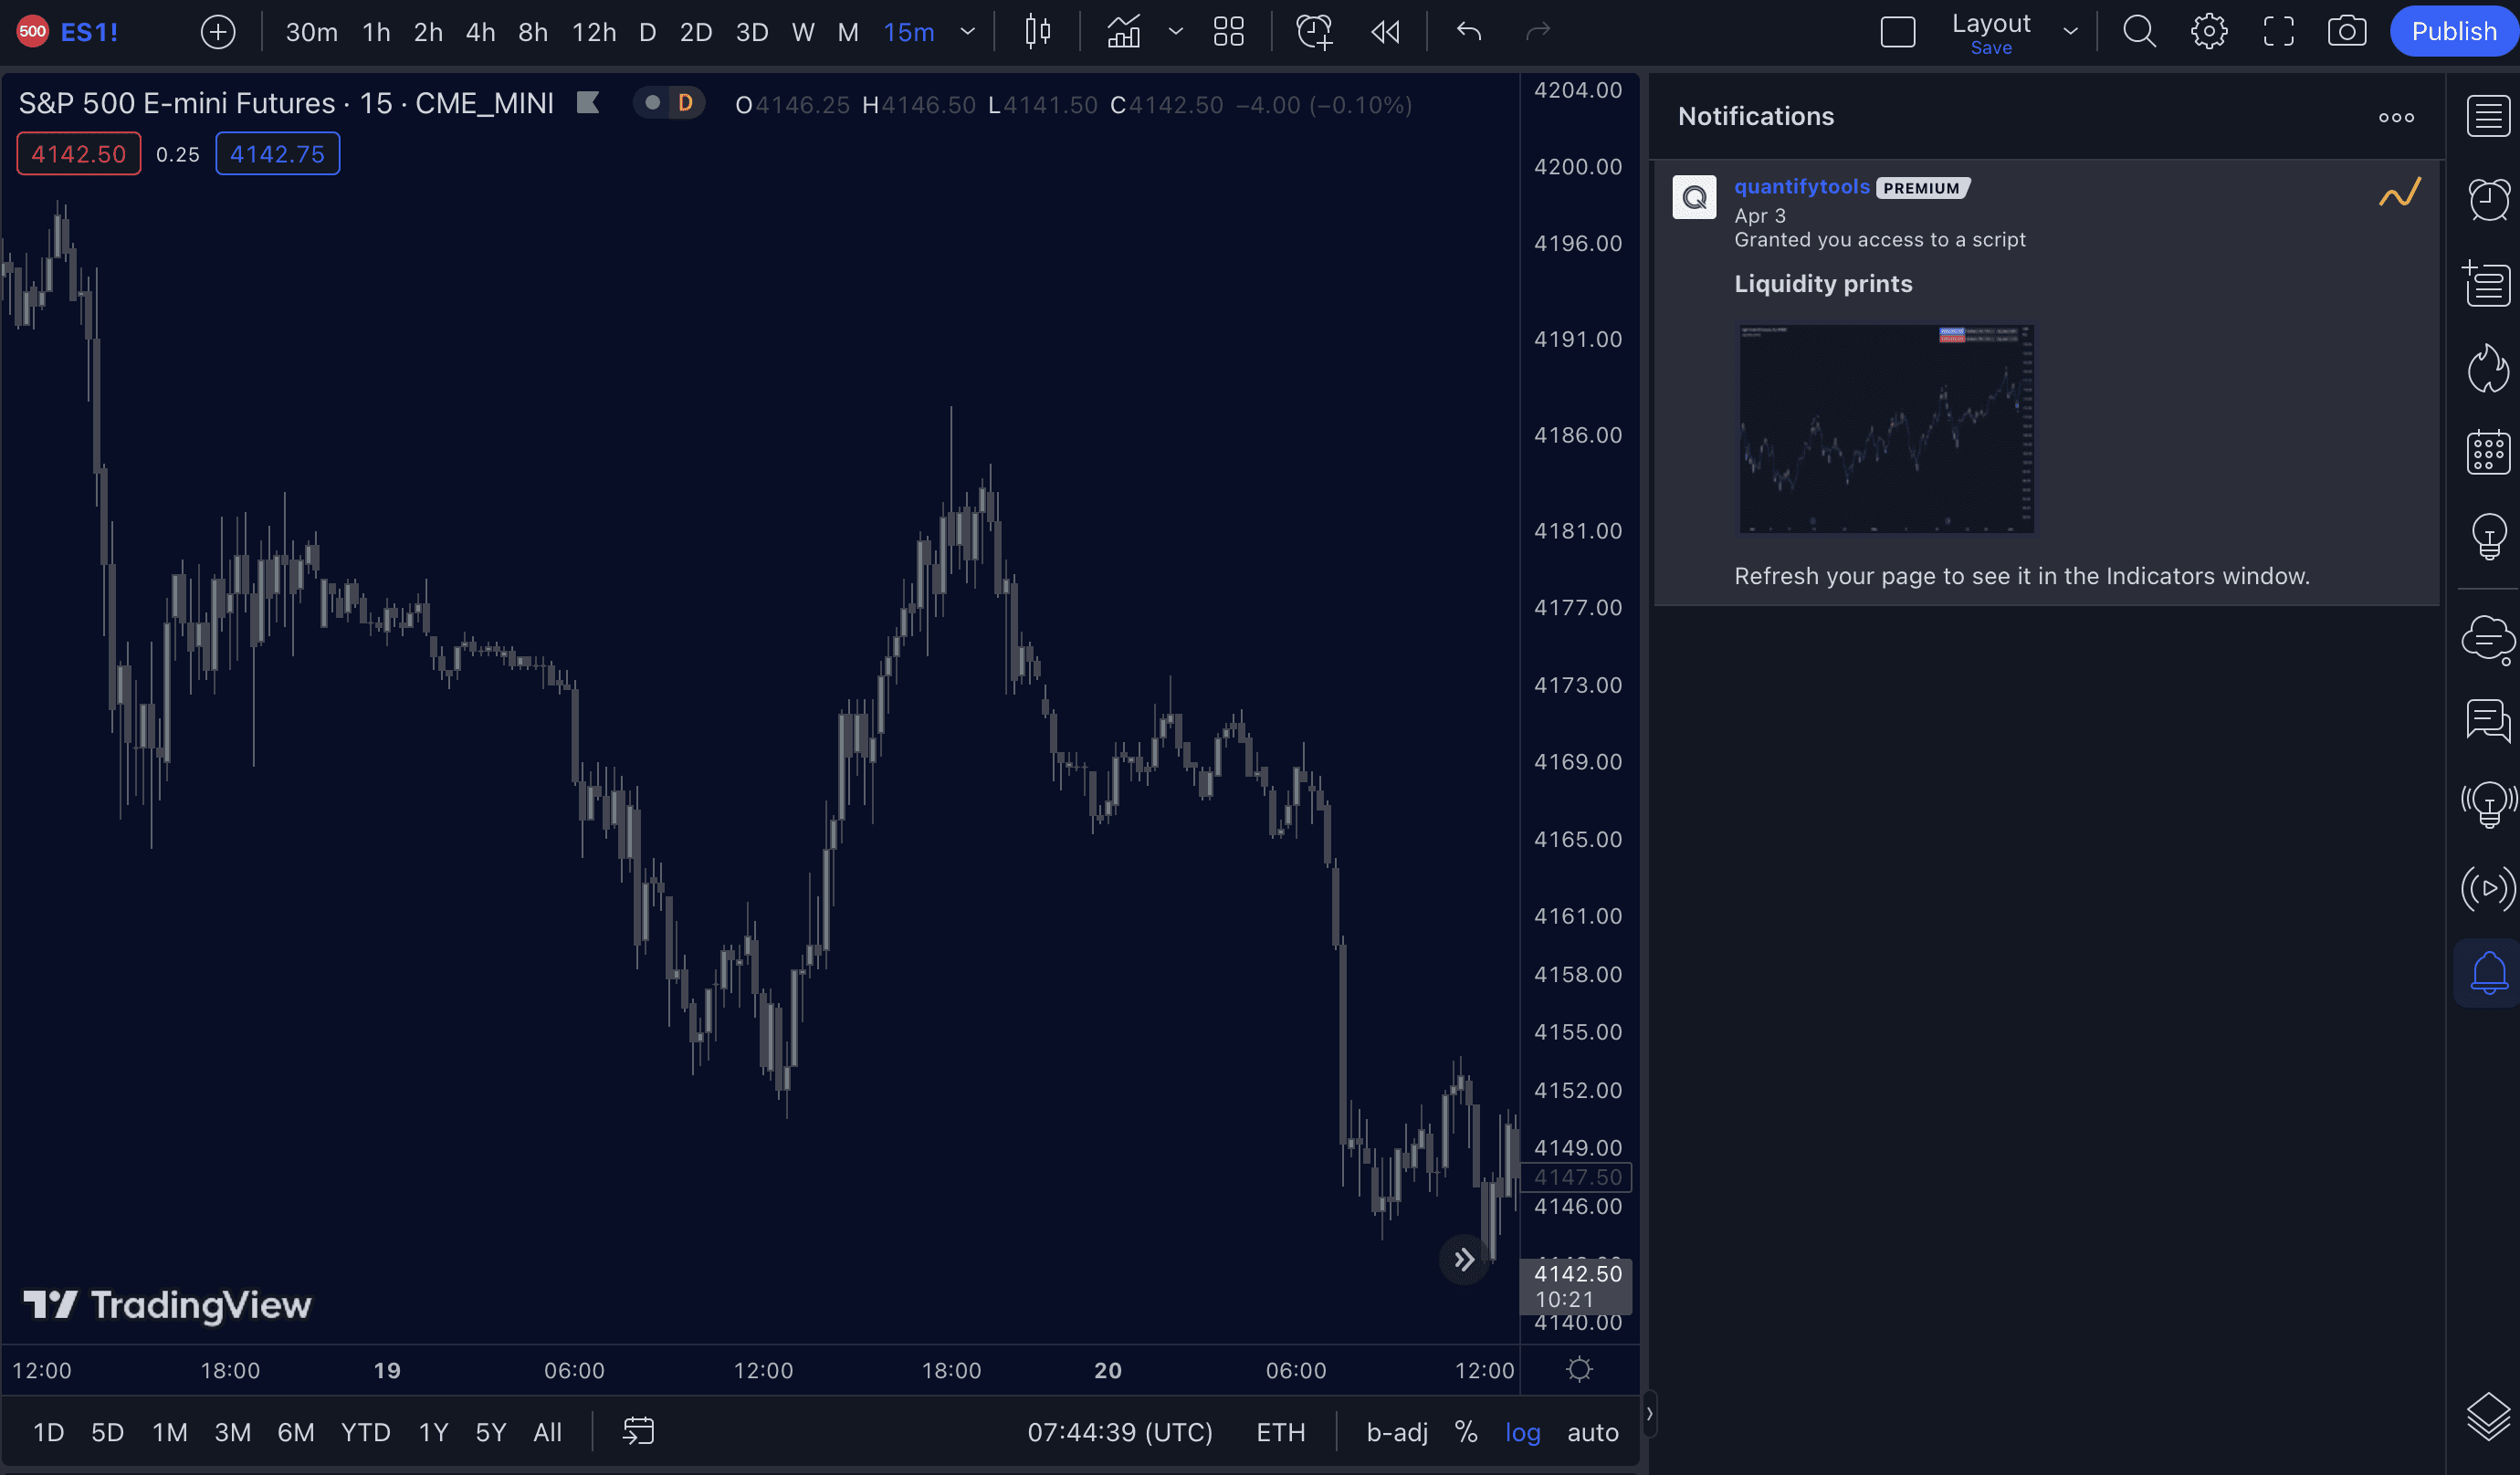Open the Alerts clock icon in sidebar
Screen dimensions: 2520x1475
2487,199
